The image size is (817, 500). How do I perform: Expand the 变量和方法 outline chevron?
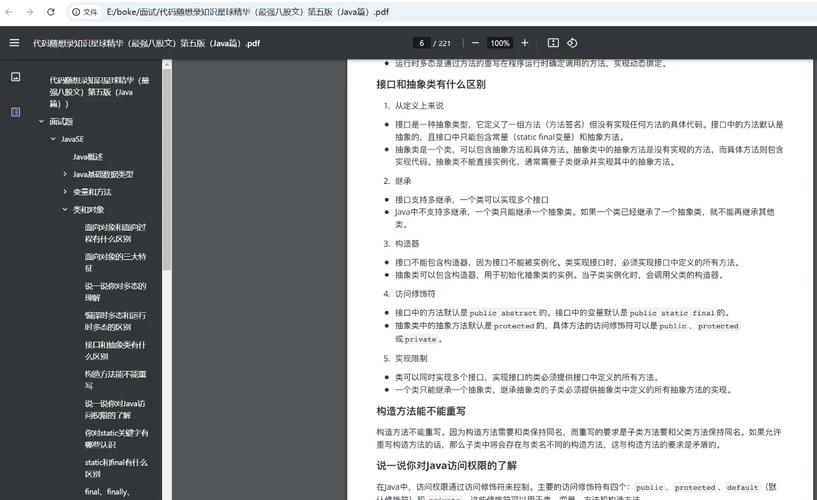point(65,192)
